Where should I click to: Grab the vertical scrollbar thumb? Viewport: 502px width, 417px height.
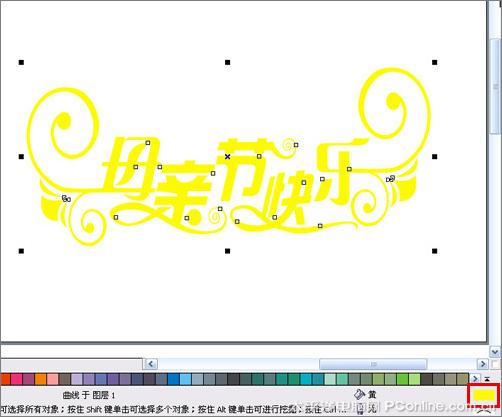coord(495,86)
